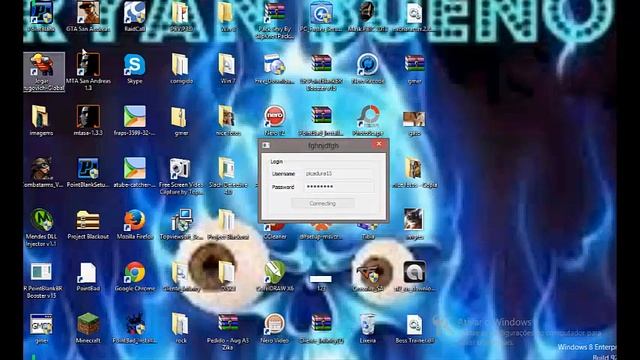Screen dimensions: 640x360
Task: Click the Password field in login dialog
Action: click(338, 187)
